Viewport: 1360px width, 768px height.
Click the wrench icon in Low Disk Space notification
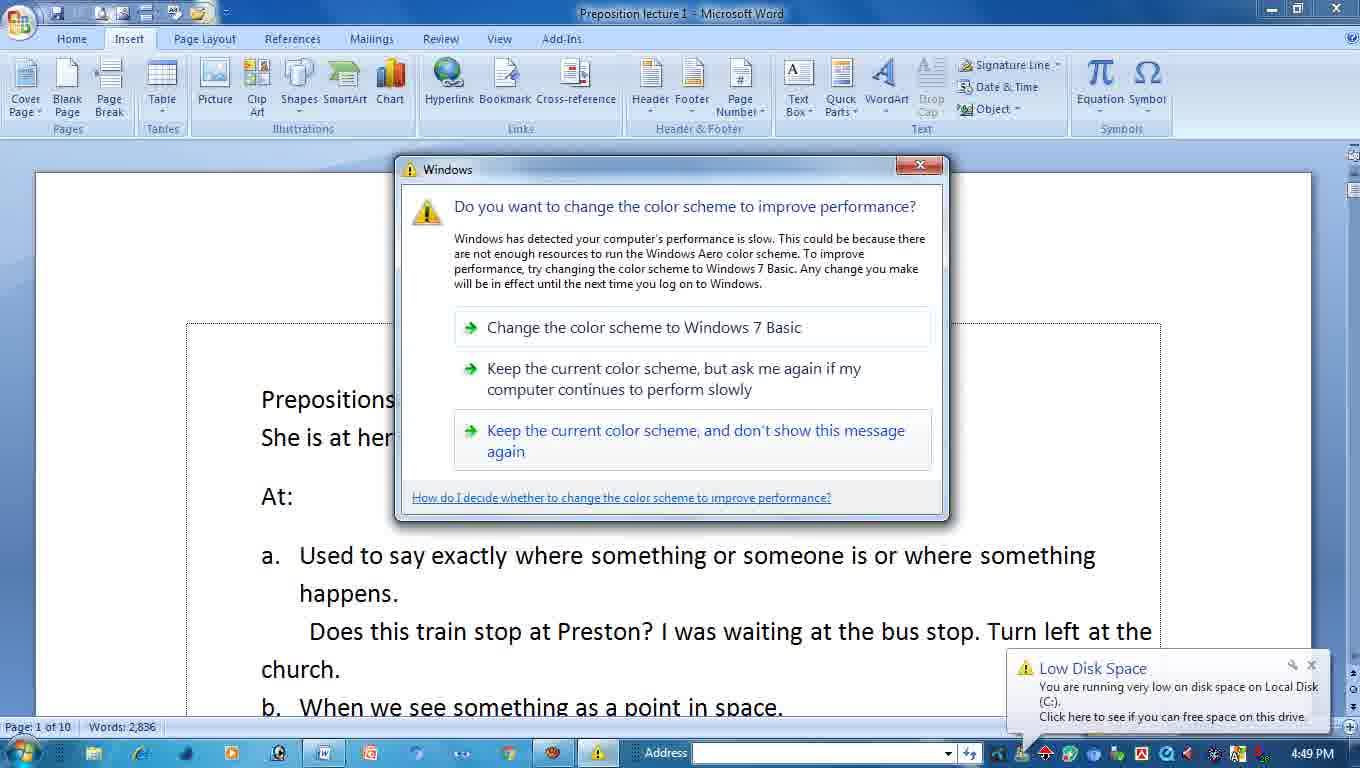click(x=1293, y=665)
